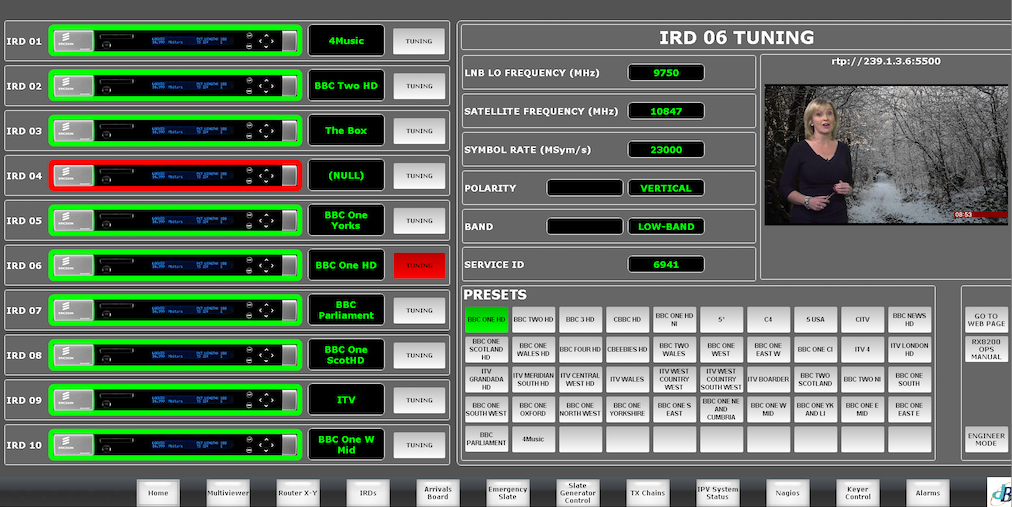Open the RX8200 OPS MANUAL
This screenshot has height=507, width=1012.
(x=986, y=349)
